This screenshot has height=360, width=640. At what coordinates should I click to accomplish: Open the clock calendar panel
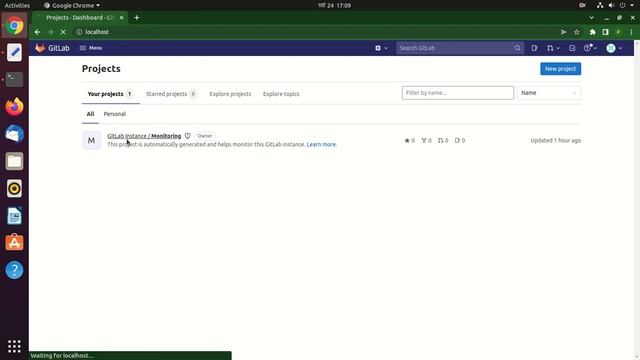pos(334,5)
